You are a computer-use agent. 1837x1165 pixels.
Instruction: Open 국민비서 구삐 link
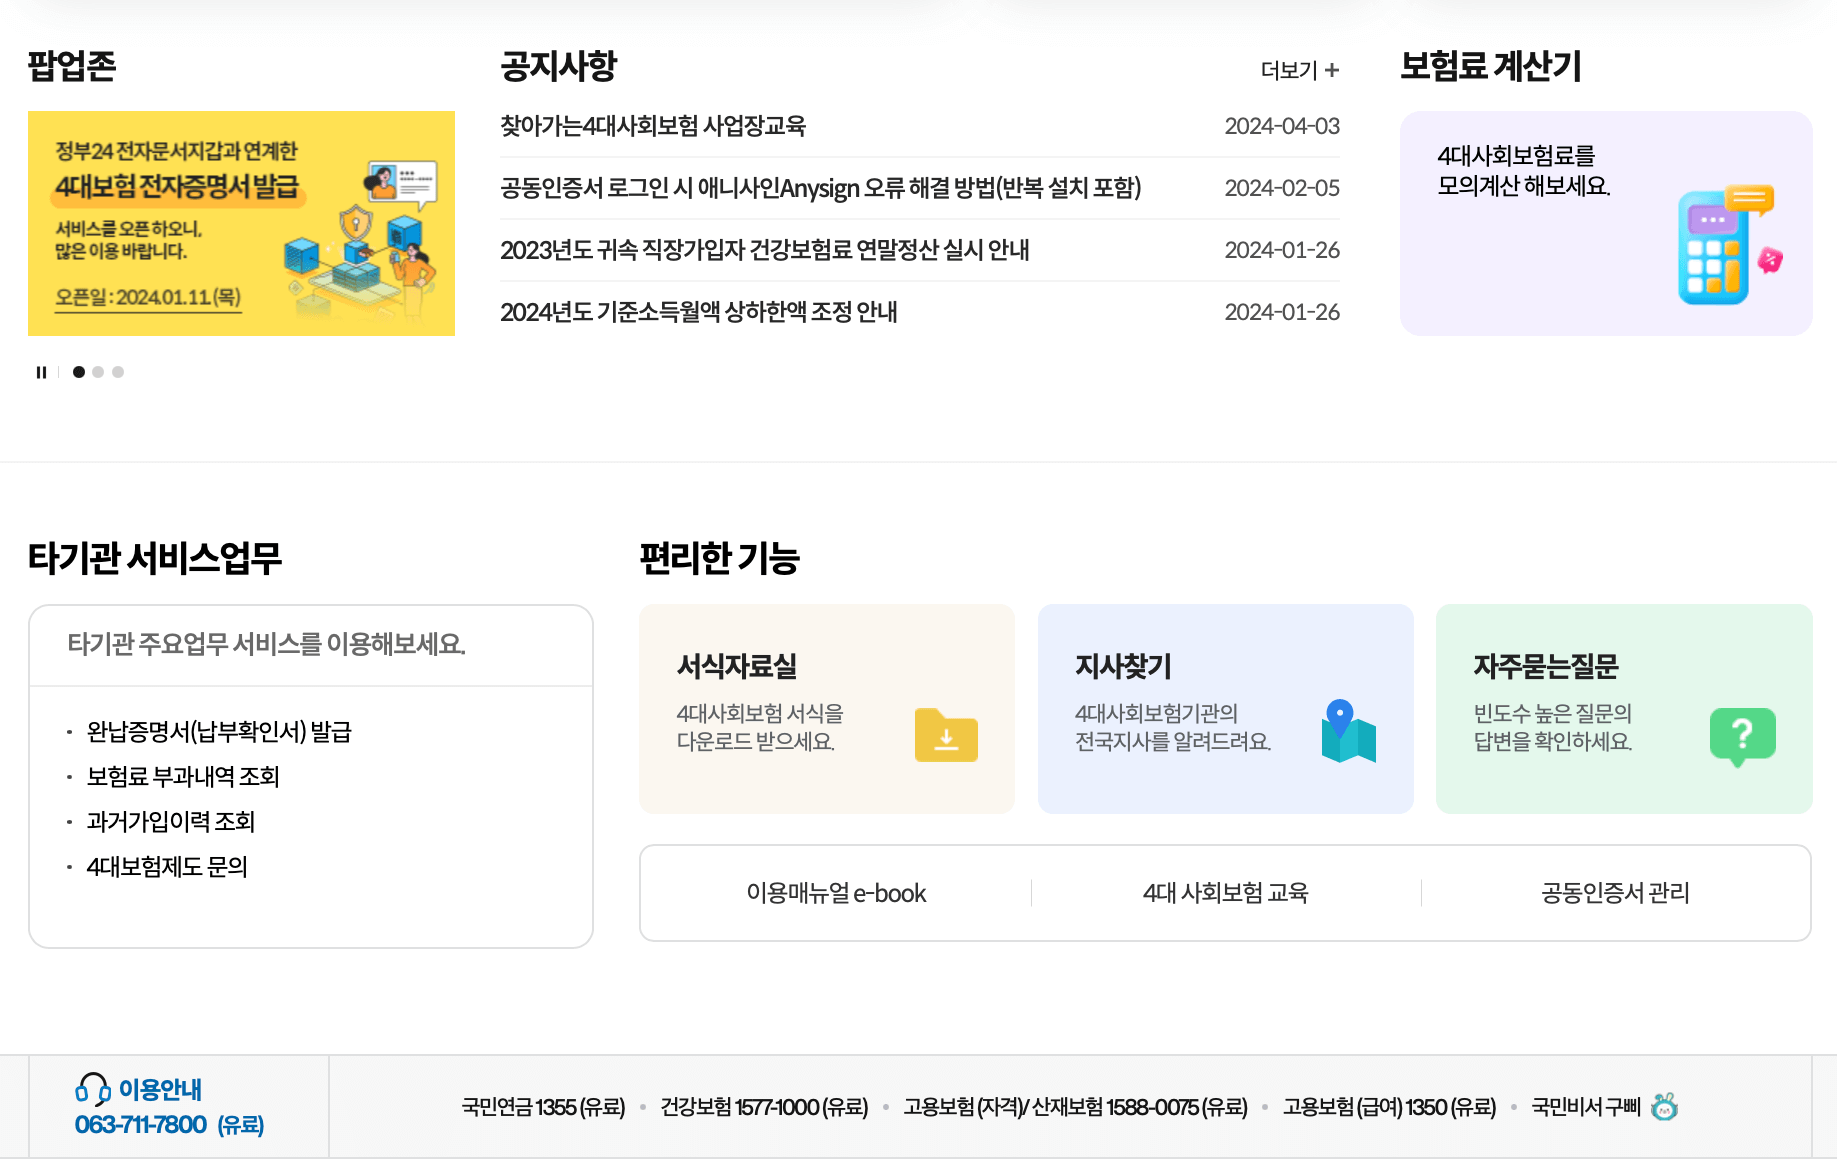coord(1586,1107)
